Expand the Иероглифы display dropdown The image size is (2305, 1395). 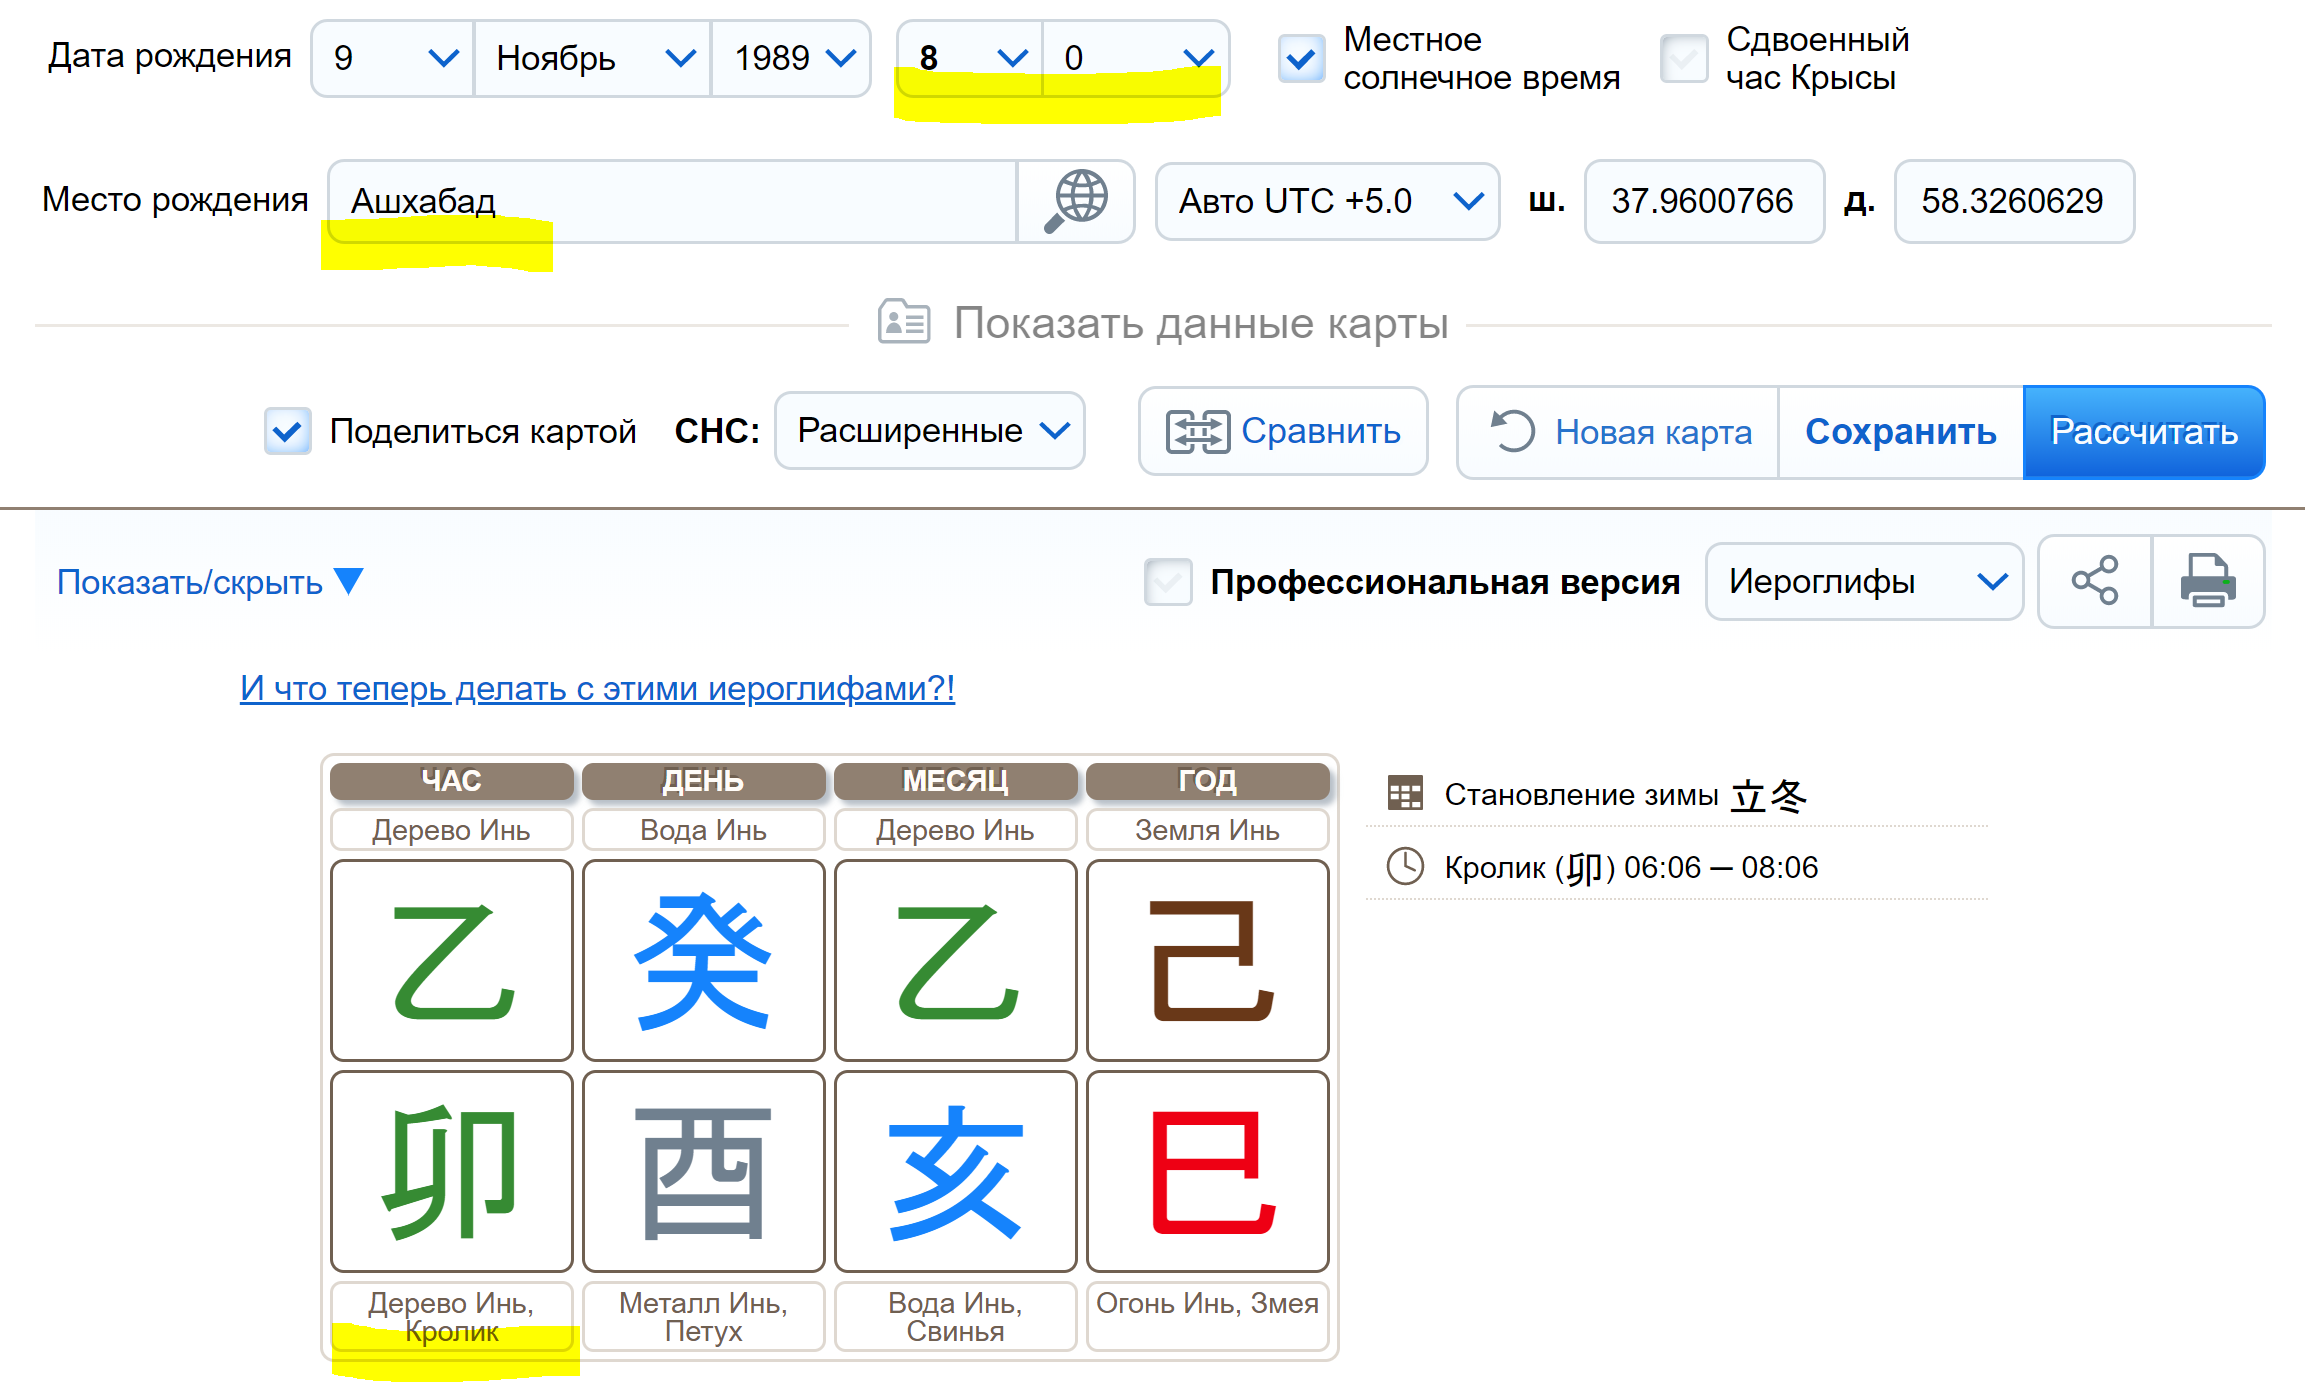[1863, 581]
